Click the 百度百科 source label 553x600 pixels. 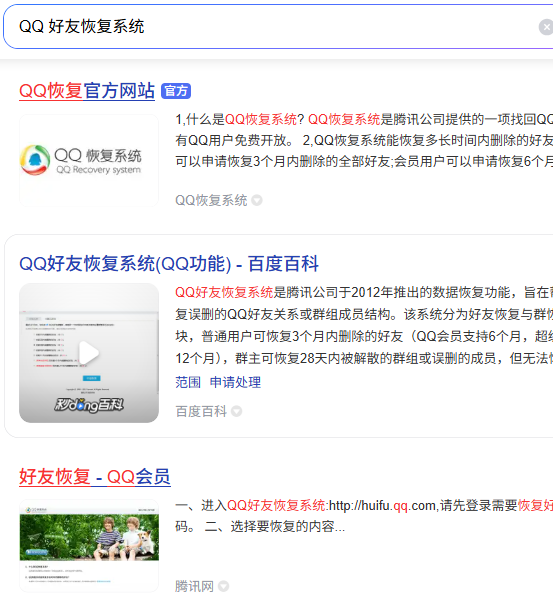[201, 411]
